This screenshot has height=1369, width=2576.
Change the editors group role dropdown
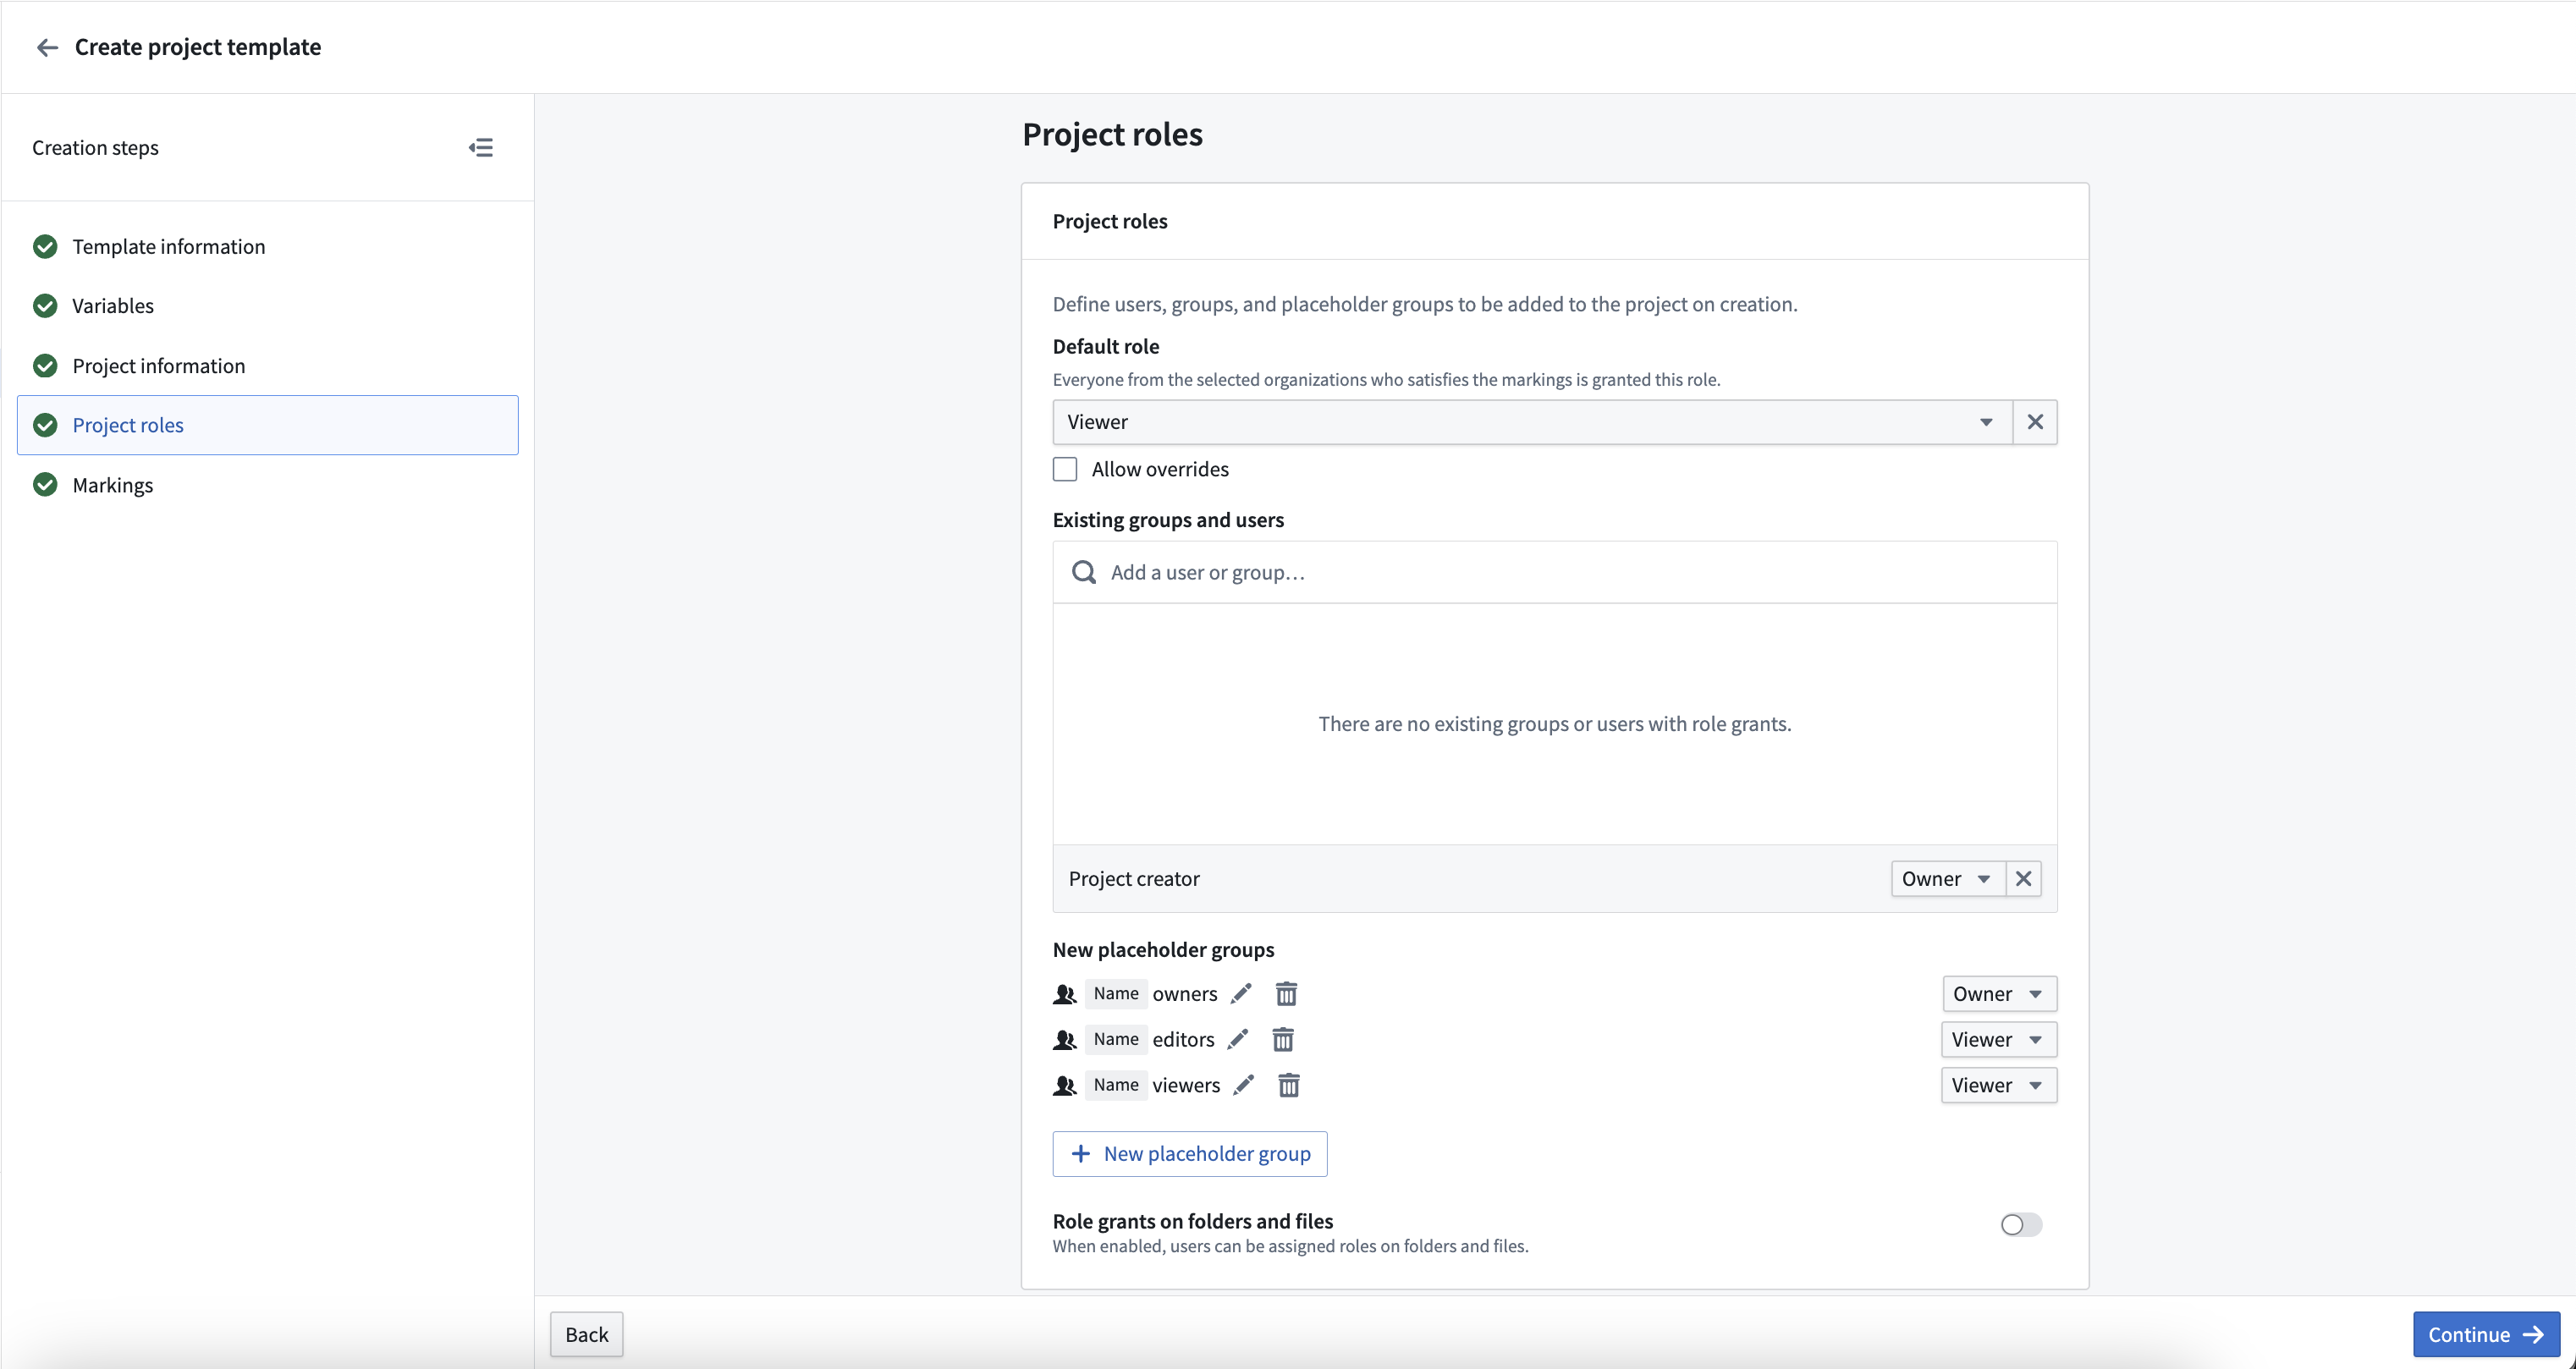point(1998,1040)
